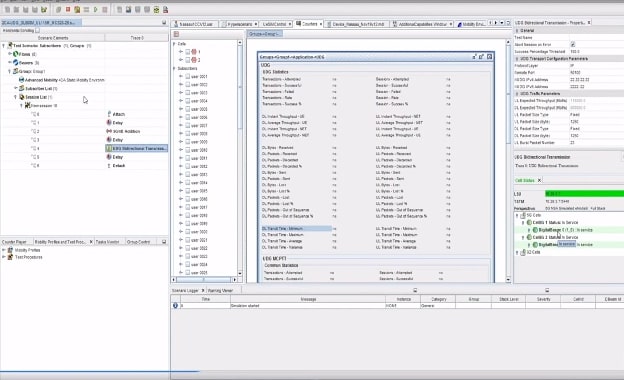Click the dark save-disk icon in the toolbar
Screen dimensions: 624x380
[x=129, y=10]
